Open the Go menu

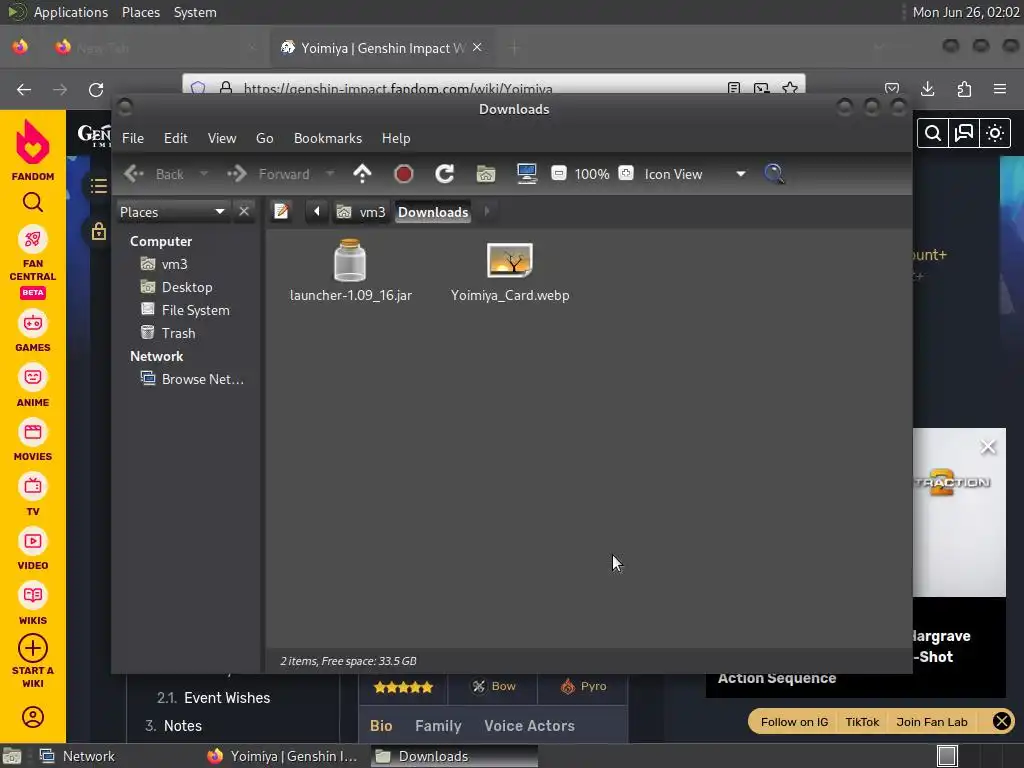264,138
